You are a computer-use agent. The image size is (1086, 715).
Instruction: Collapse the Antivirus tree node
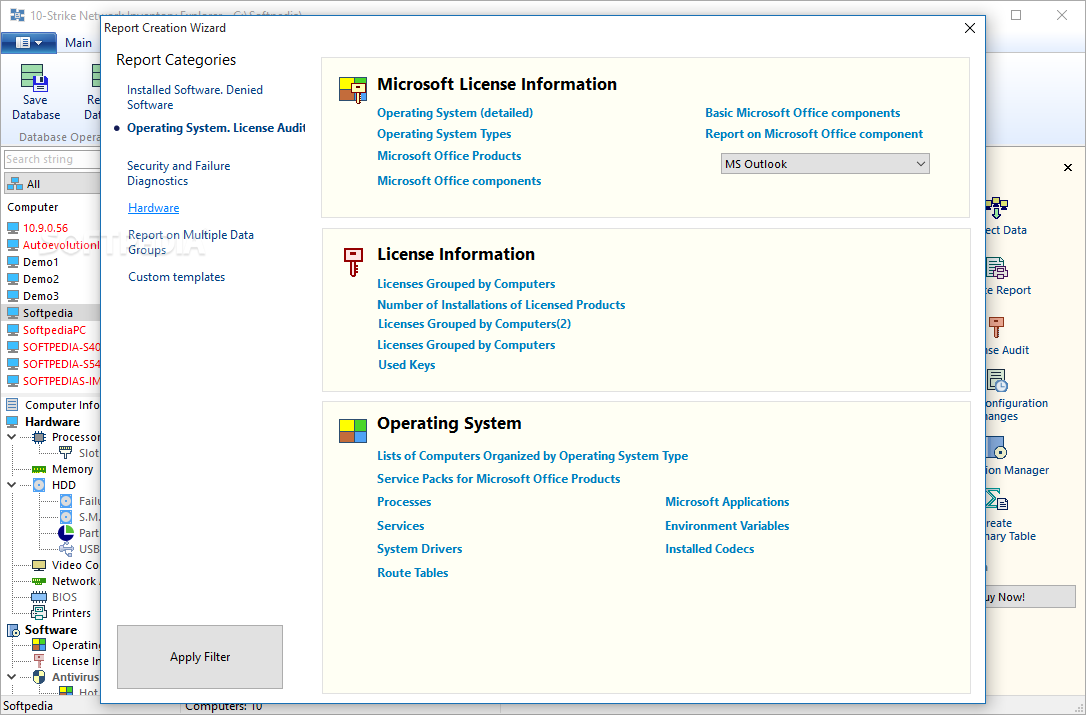(12, 677)
